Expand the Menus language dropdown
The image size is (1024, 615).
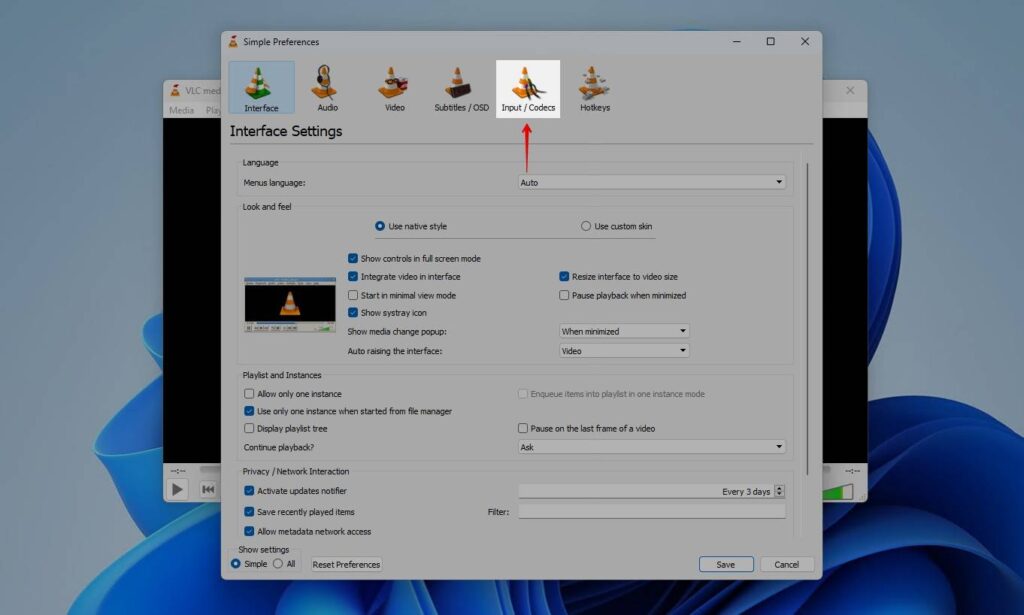click(x=651, y=183)
